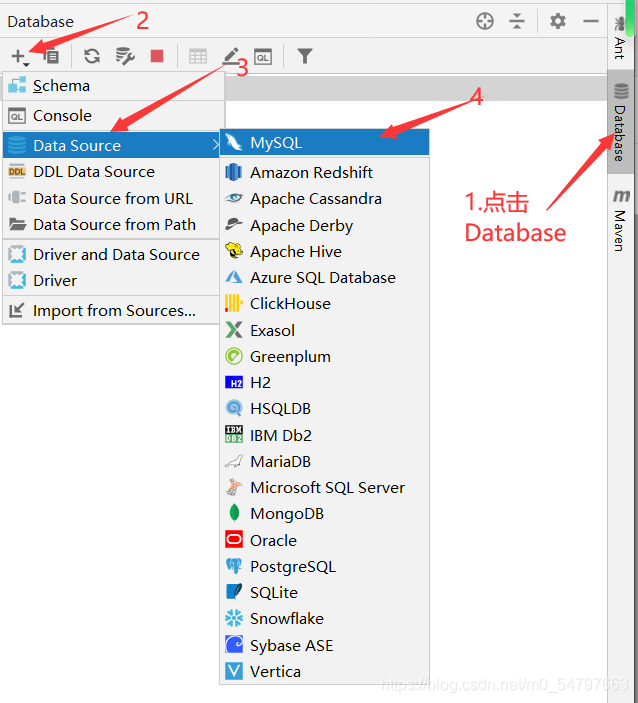Viewport: 638px width, 703px height.
Task: Click the Filter funnel icon
Action: click(x=305, y=56)
